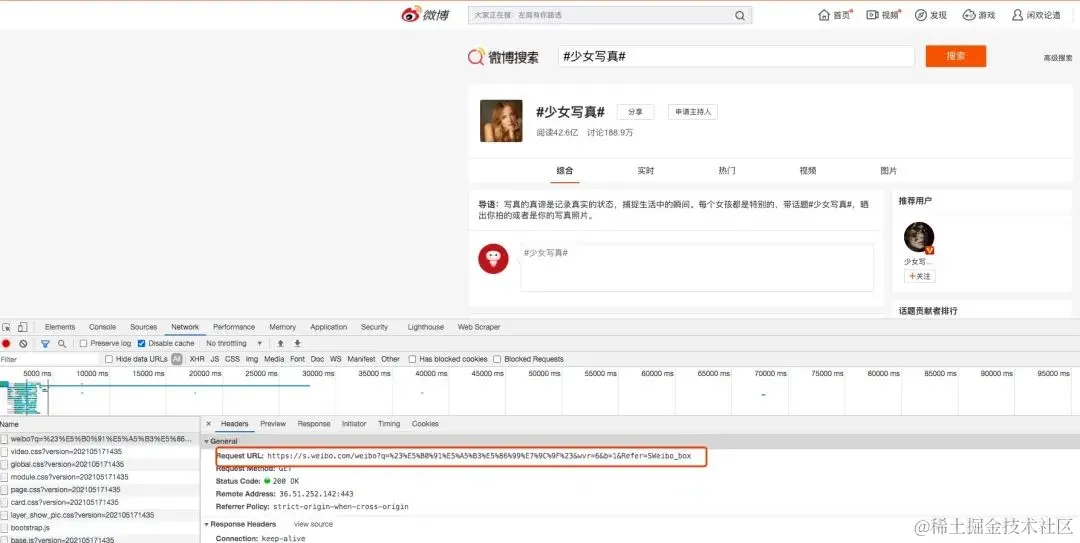
Task: Show the request Cookies tab
Action: click(x=425, y=424)
